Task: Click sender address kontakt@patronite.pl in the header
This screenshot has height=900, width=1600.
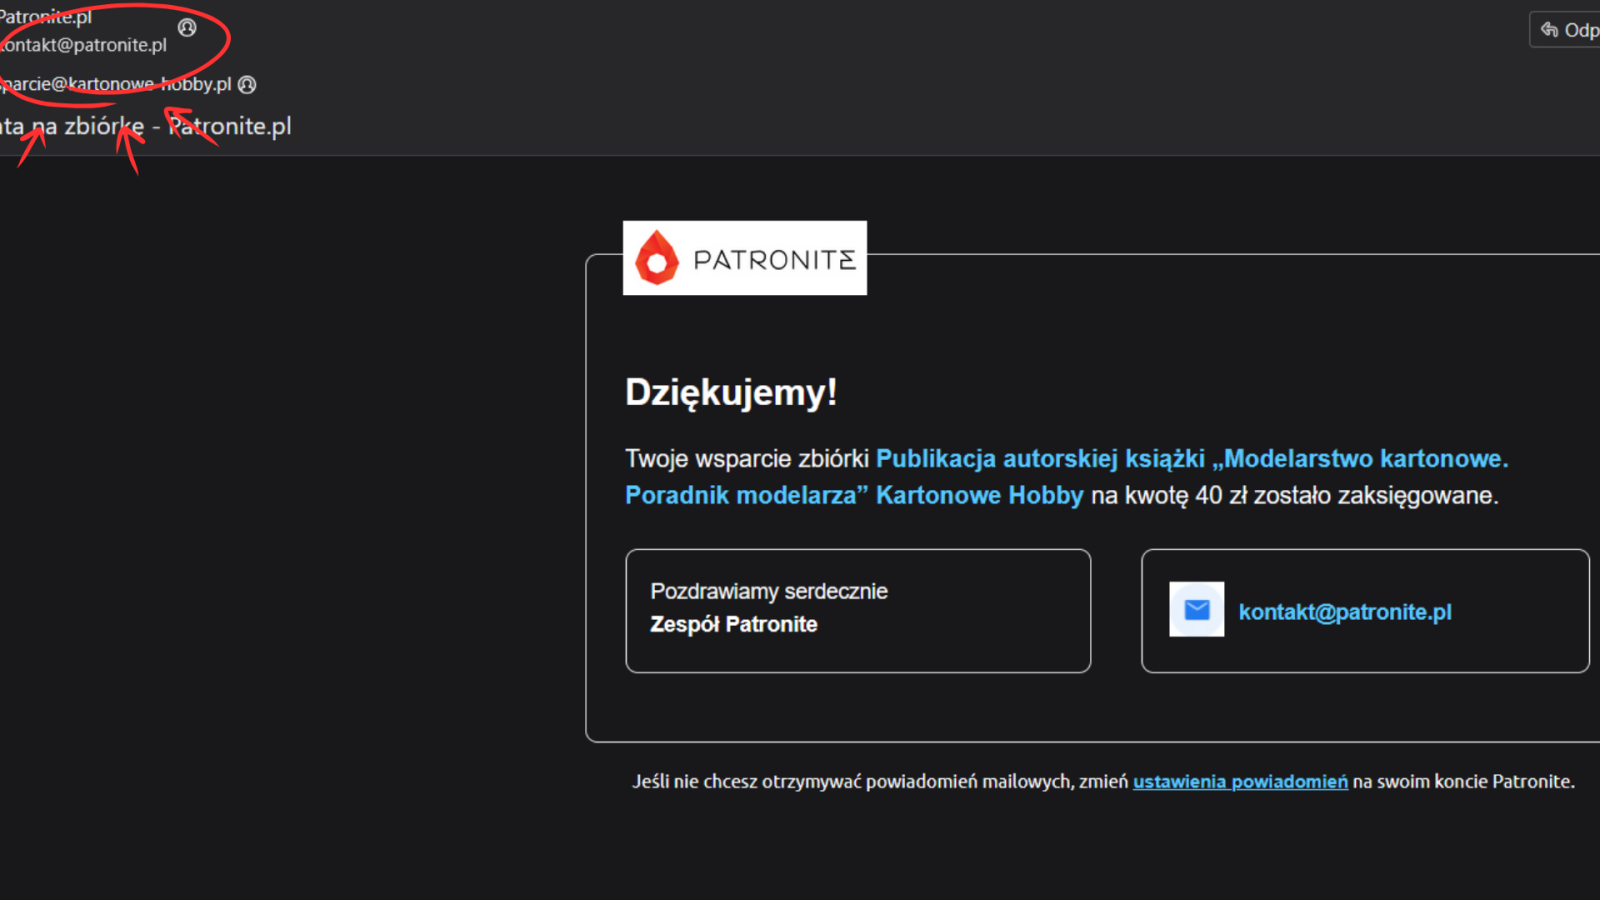Action: coord(84,45)
